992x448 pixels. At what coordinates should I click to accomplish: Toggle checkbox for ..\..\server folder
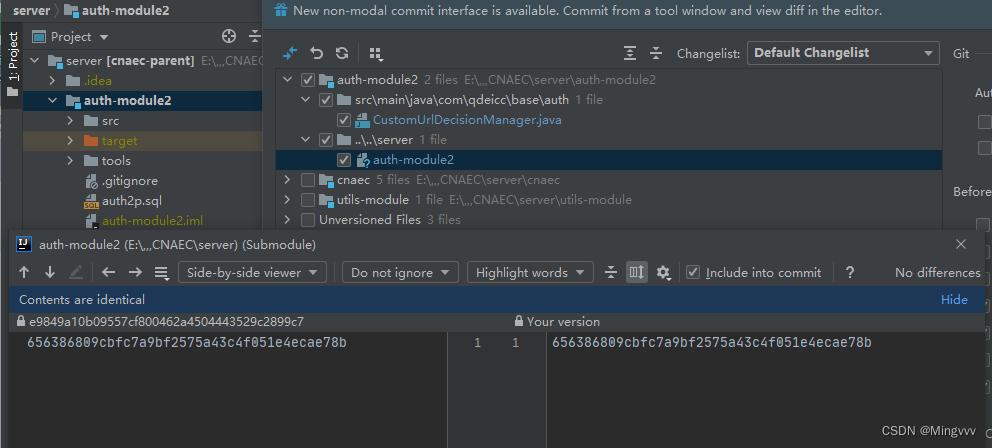click(326, 140)
